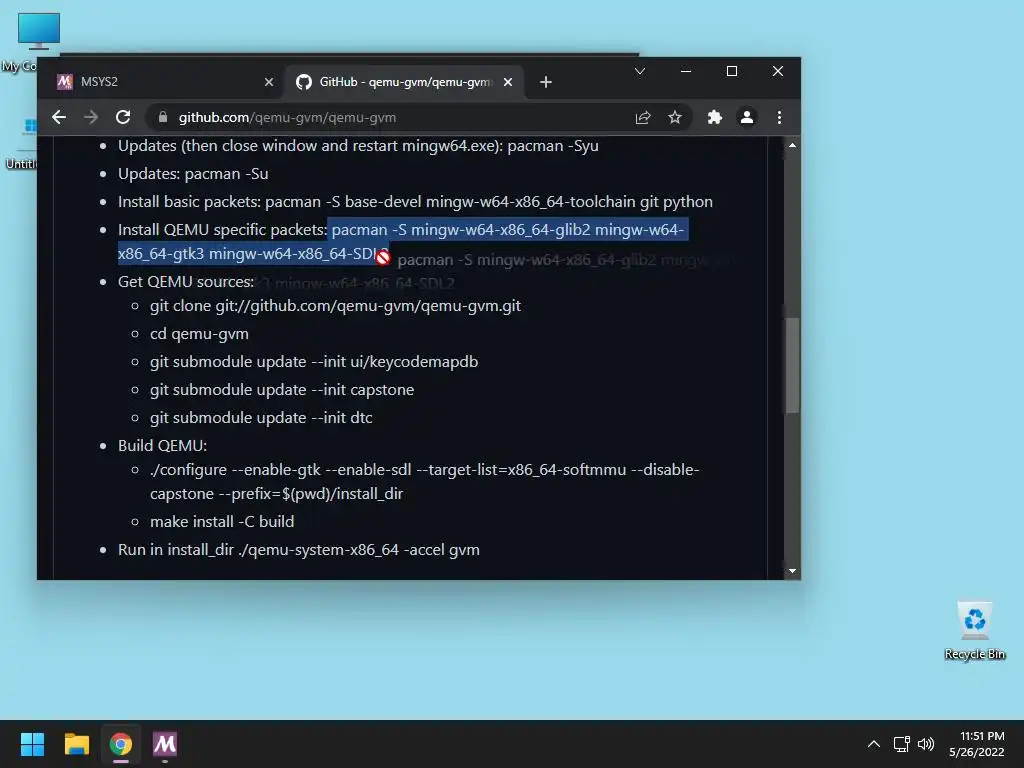Click the browser forward arrow
Viewport: 1024px width, 768px height.
(x=91, y=118)
